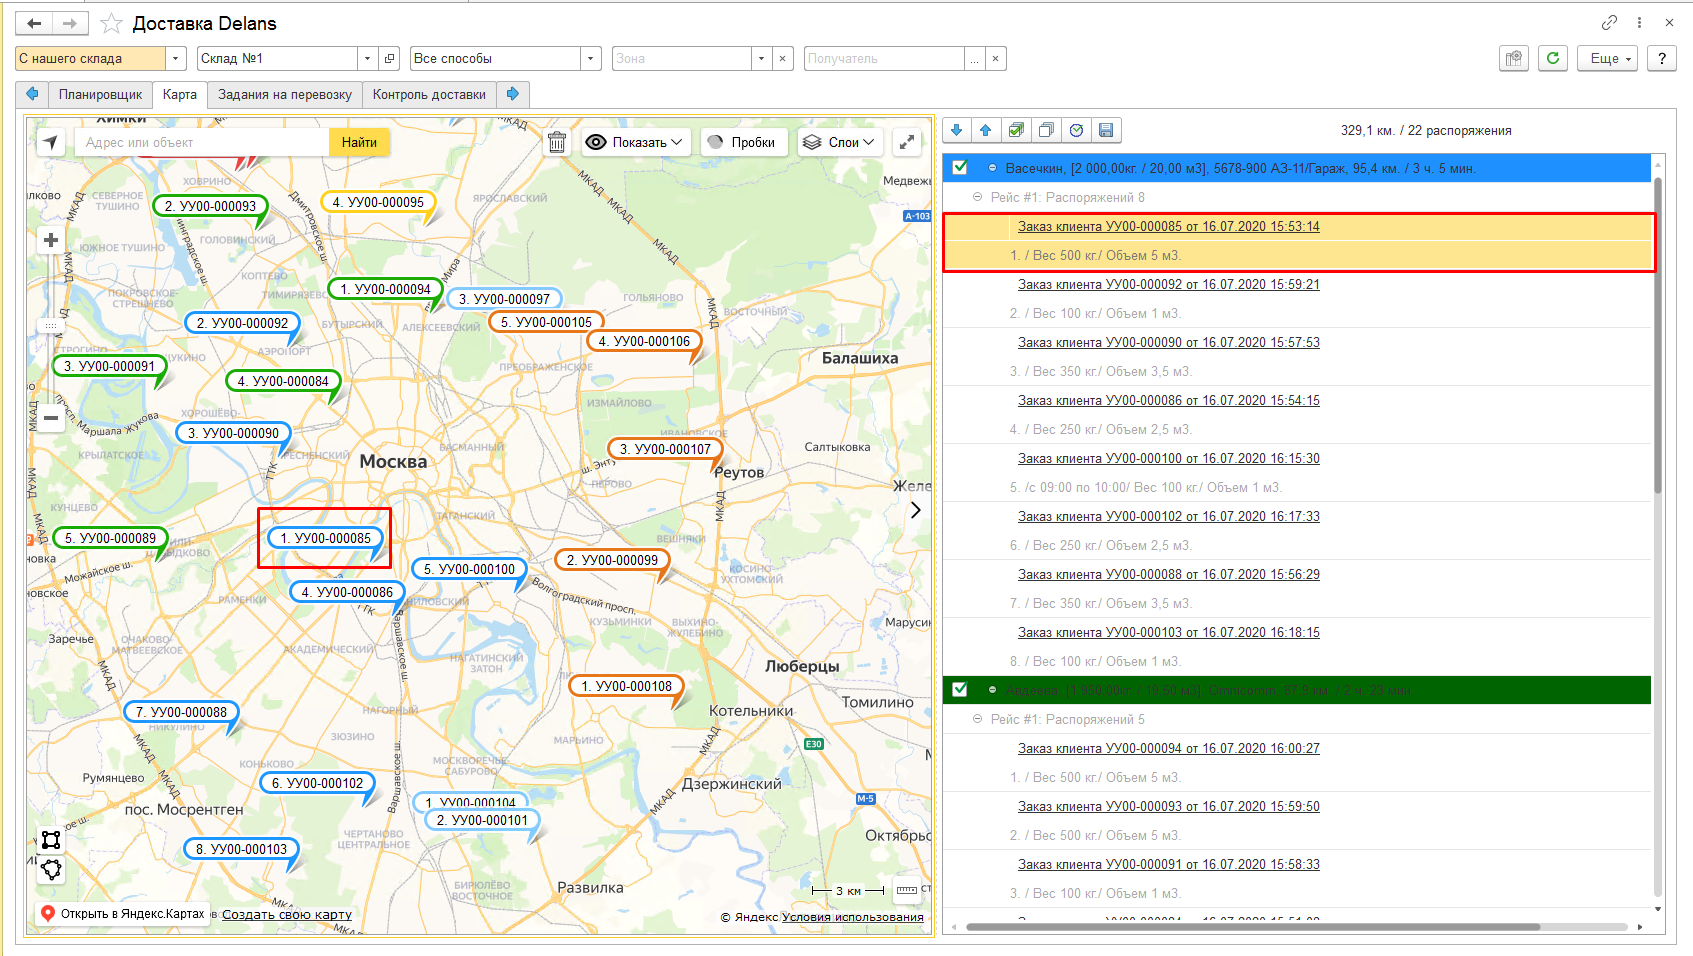Image resolution: width=1693 pixels, height=956 pixels.
Task: Expand the map side panel chevron
Action: click(915, 510)
